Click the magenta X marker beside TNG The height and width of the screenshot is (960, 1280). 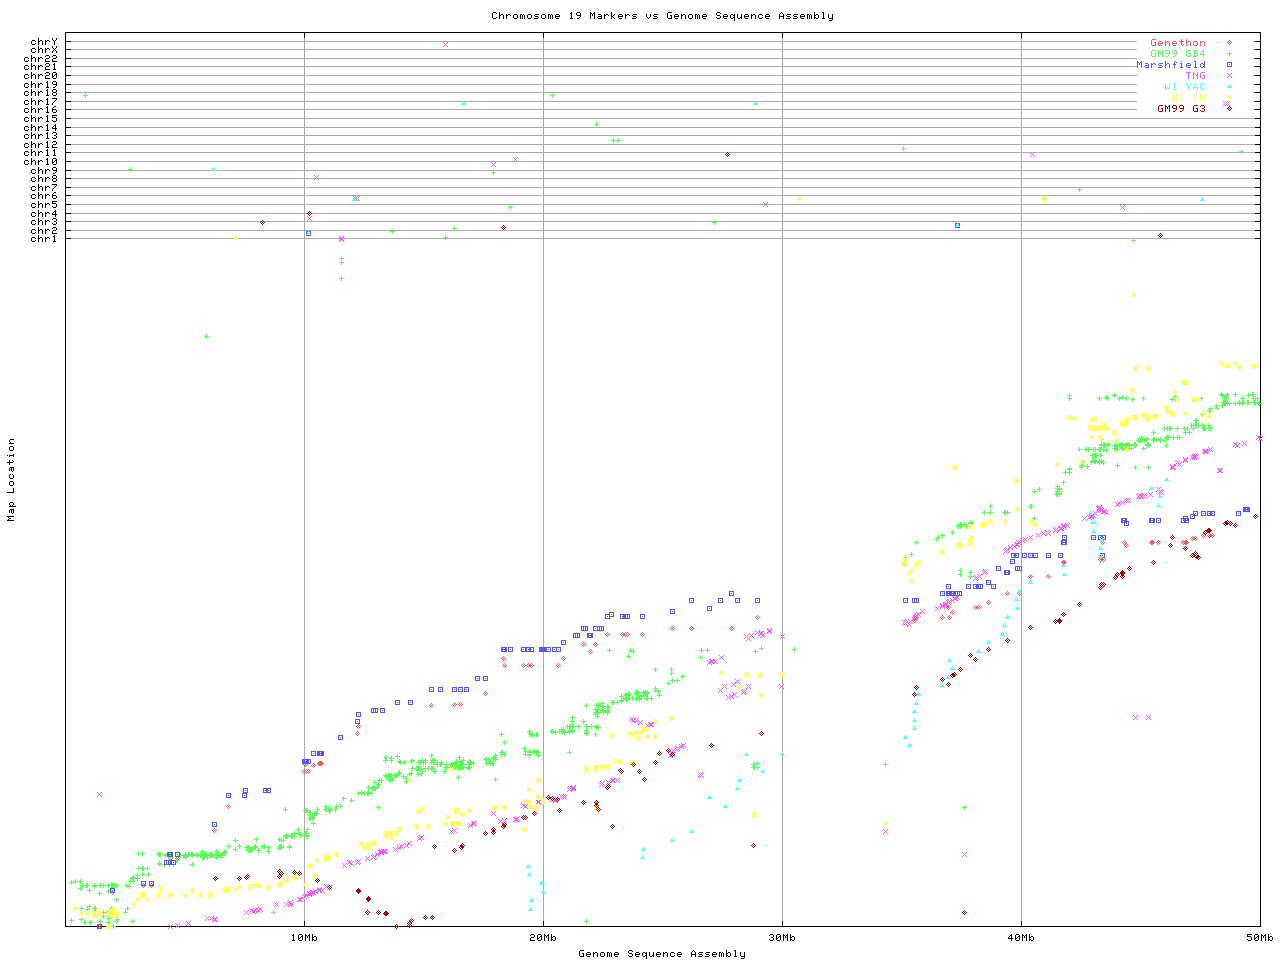point(1228,76)
